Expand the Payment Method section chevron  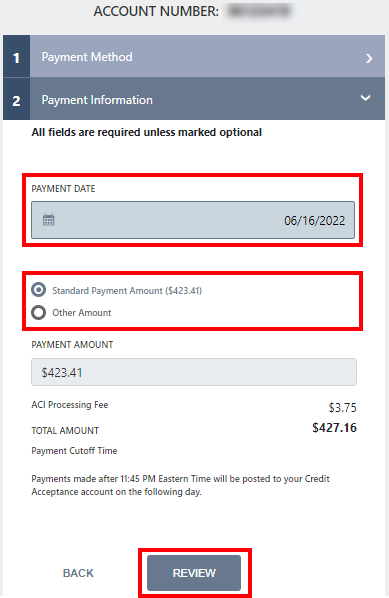point(369,58)
